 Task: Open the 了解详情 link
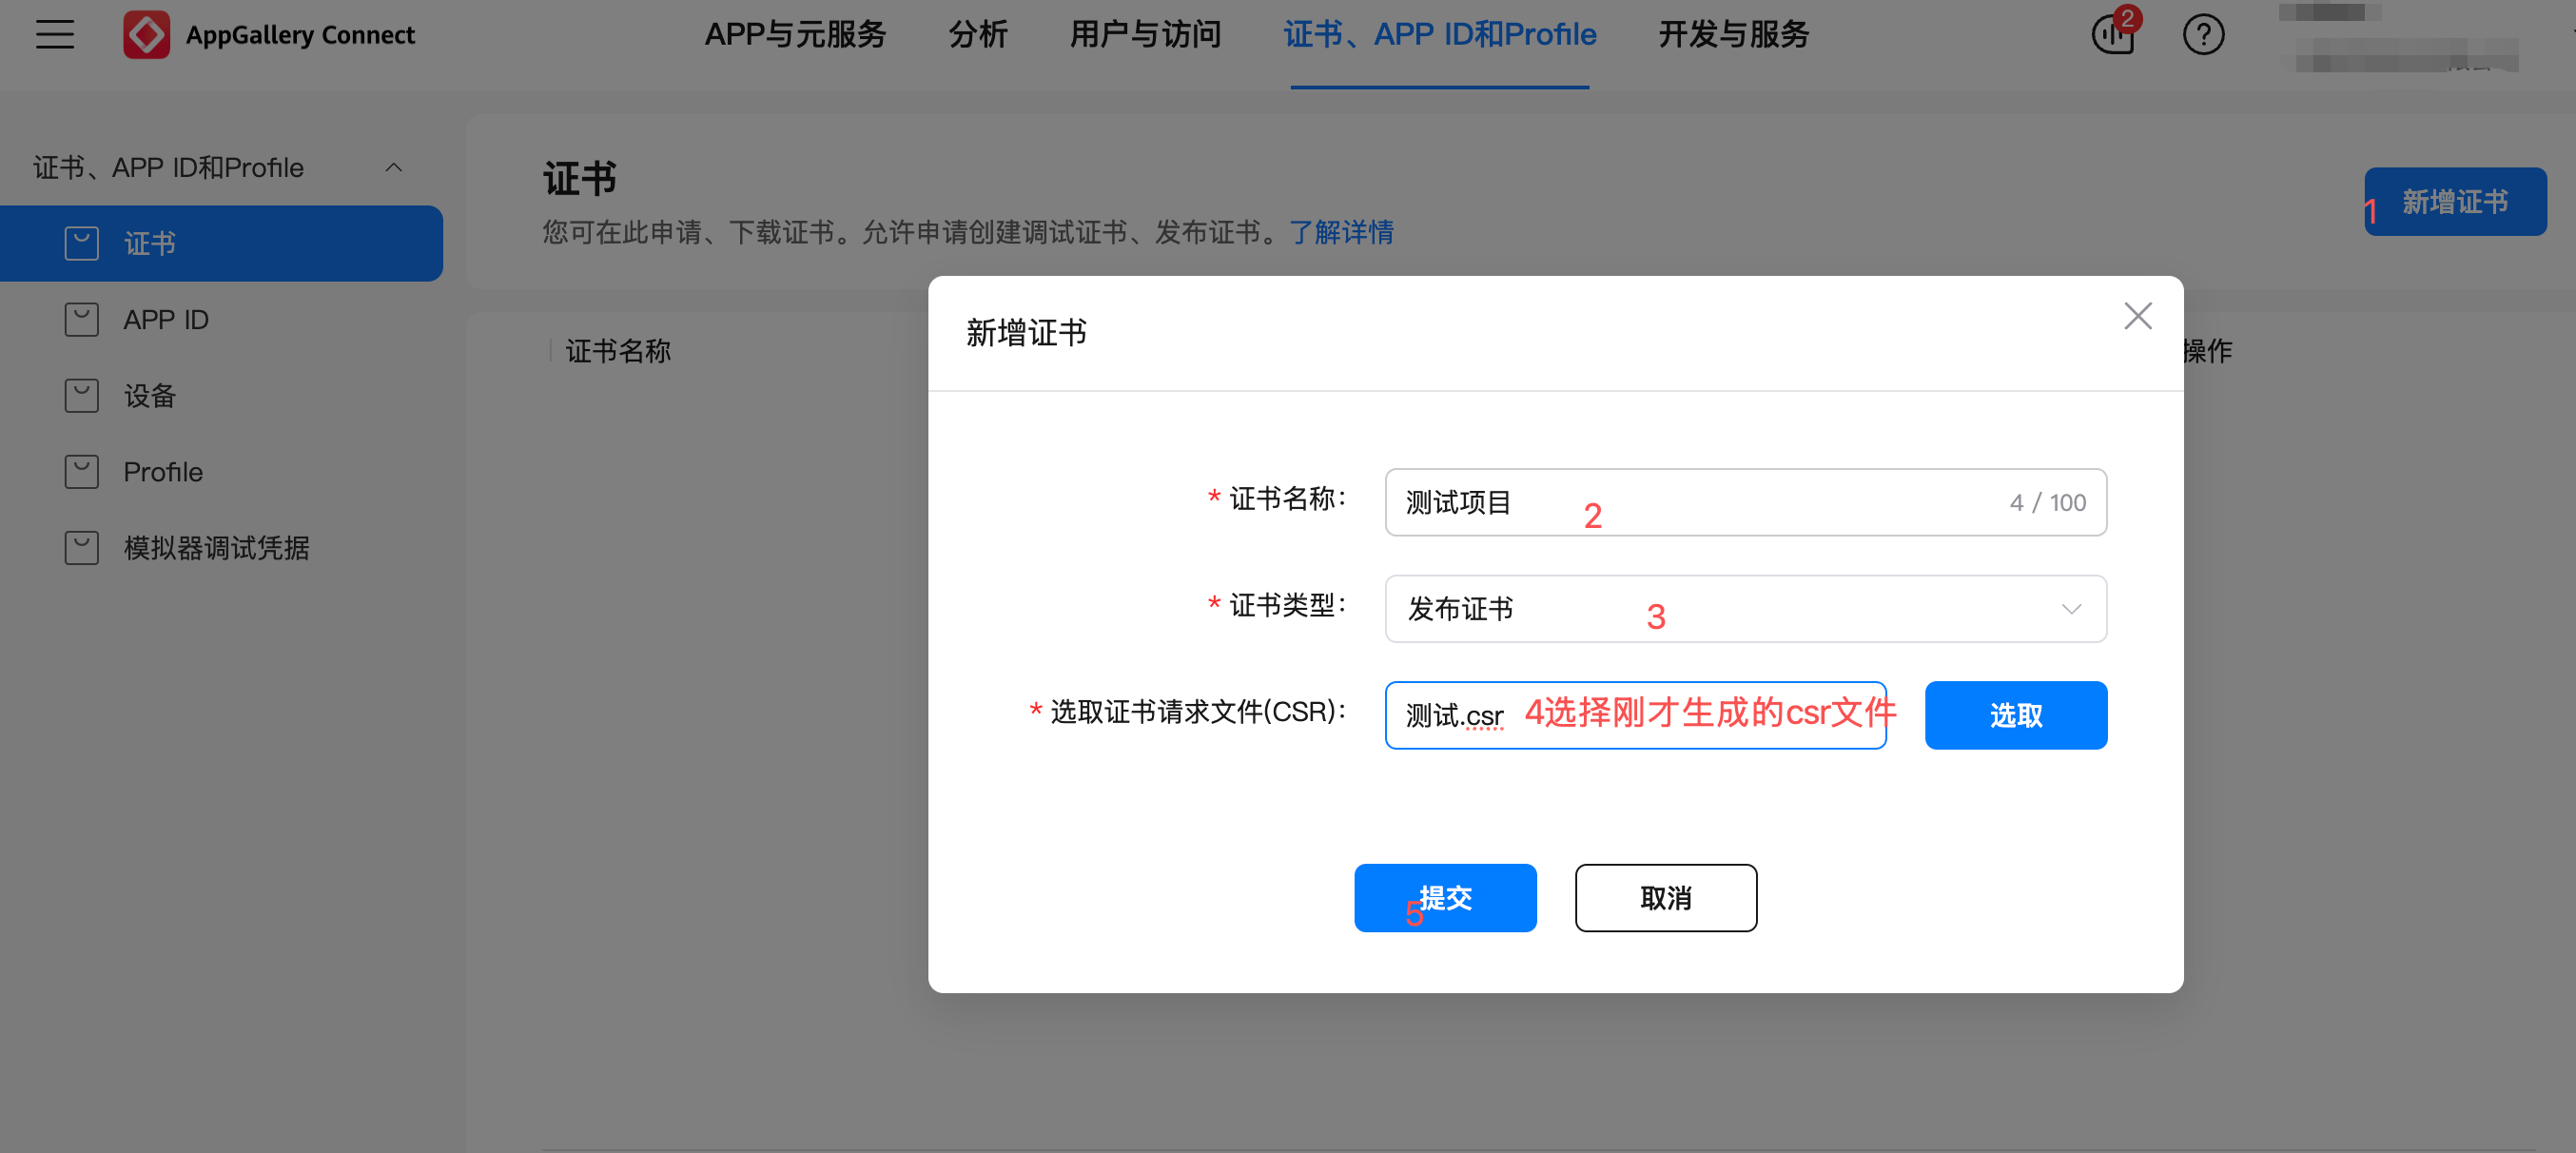1341,232
